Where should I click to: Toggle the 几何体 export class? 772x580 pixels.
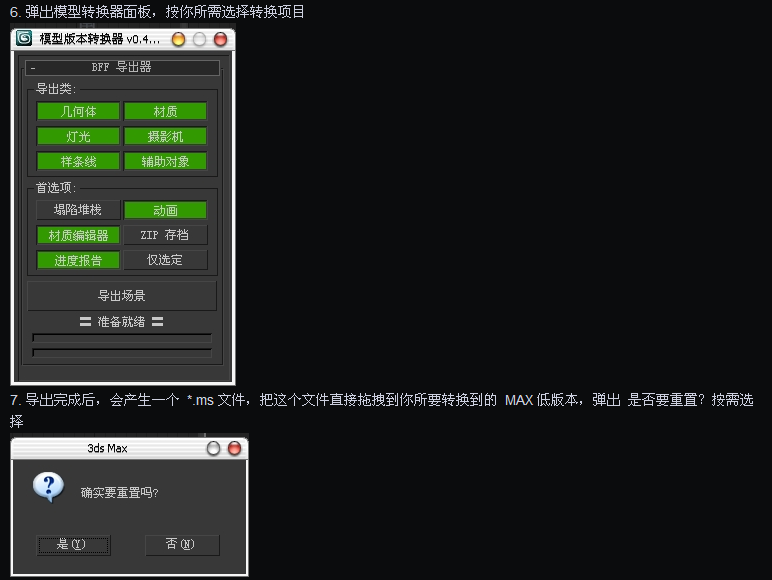[78, 111]
